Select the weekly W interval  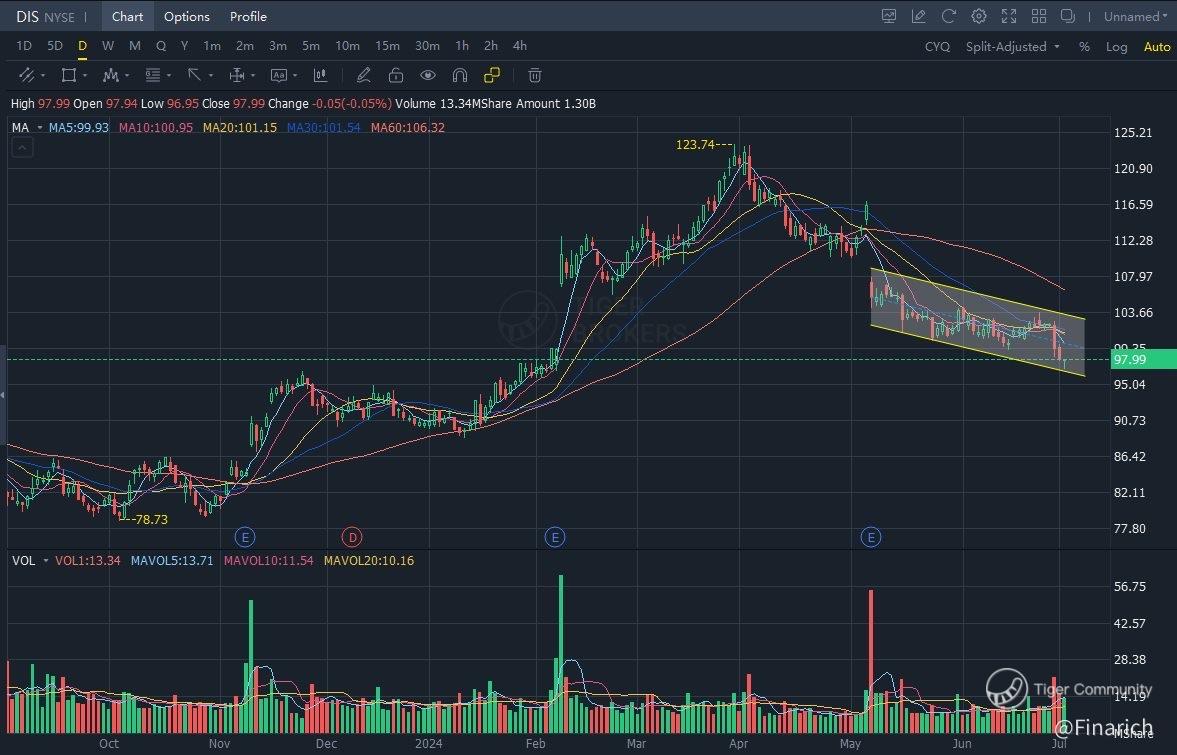click(108, 46)
